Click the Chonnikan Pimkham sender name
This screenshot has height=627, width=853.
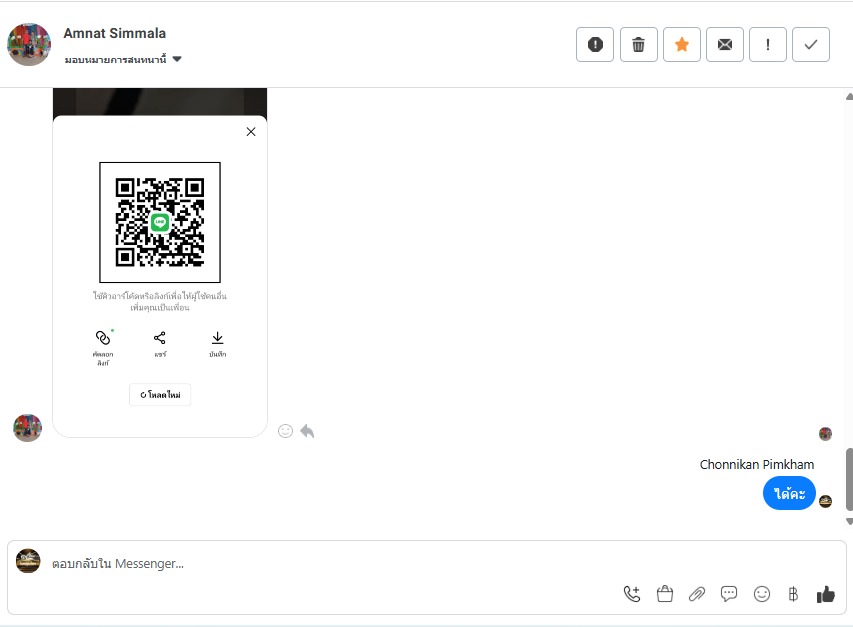(x=757, y=464)
